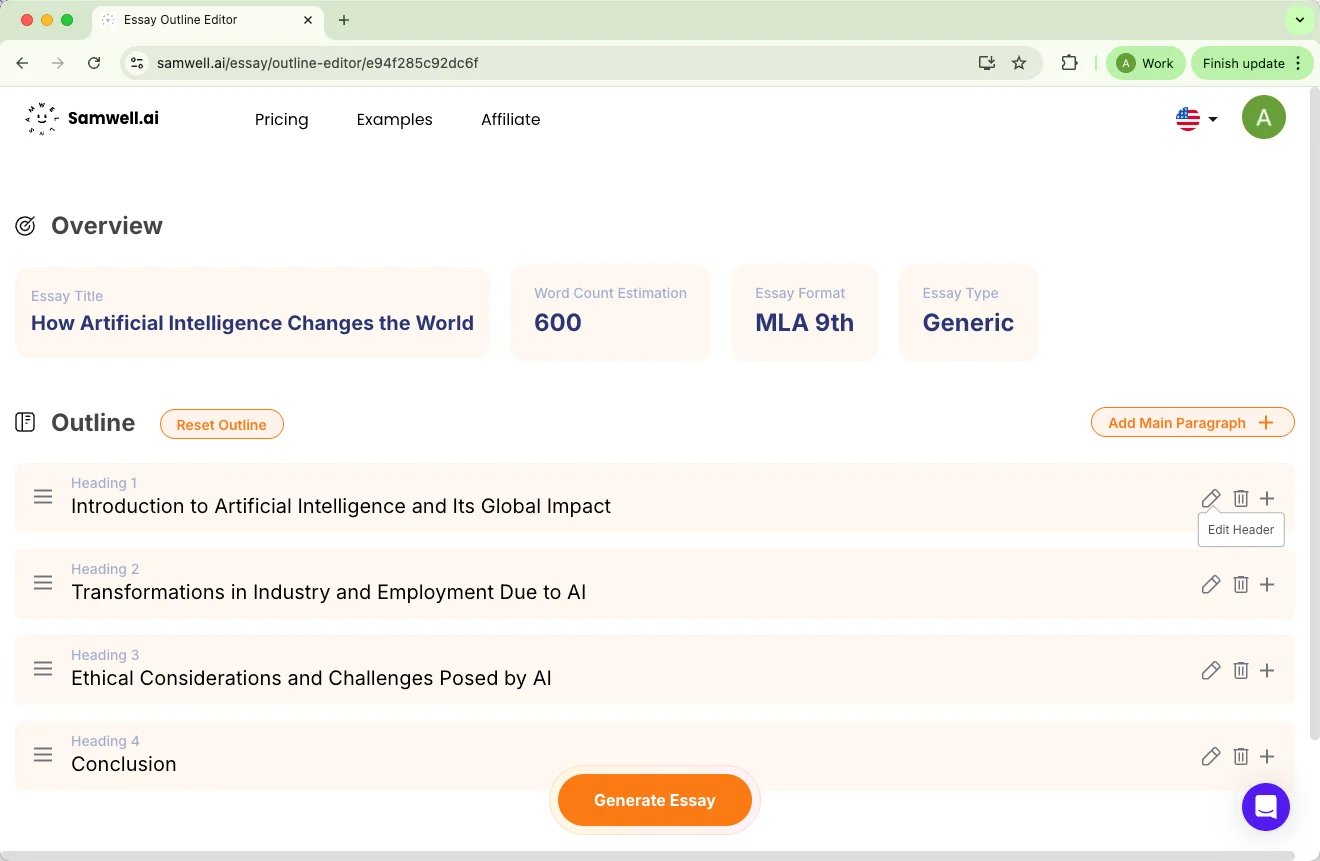
Task: Click the plus icon on Heading 3 row
Action: pyautogui.click(x=1267, y=671)
